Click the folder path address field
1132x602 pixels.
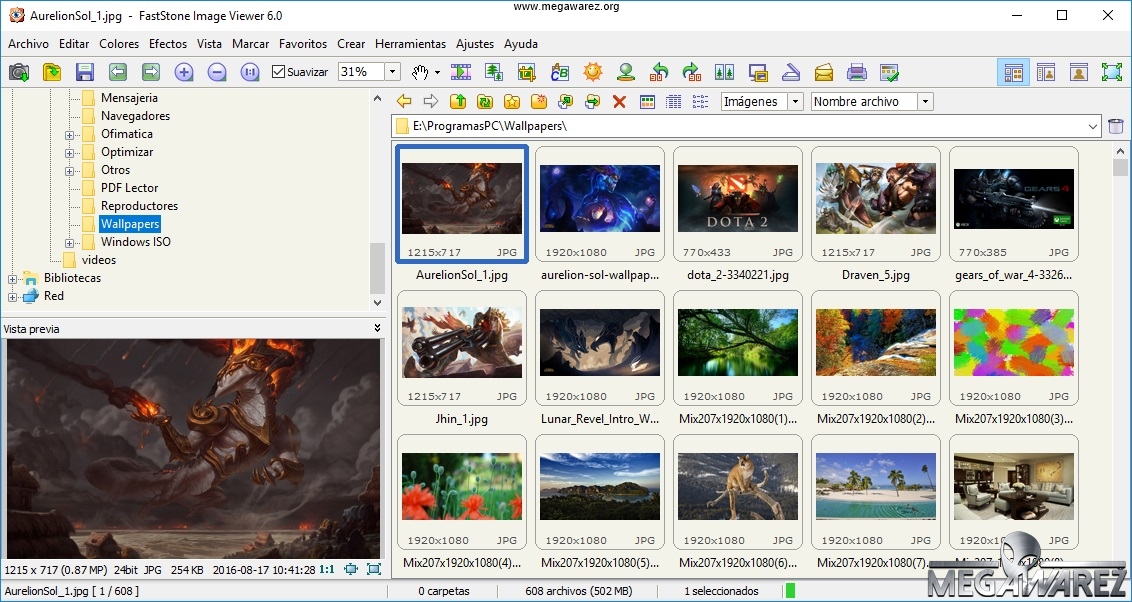point(746,127)
